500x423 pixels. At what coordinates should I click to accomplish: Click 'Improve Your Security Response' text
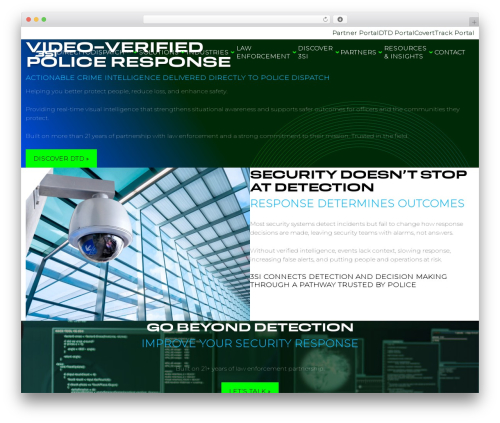coord(250,343)
